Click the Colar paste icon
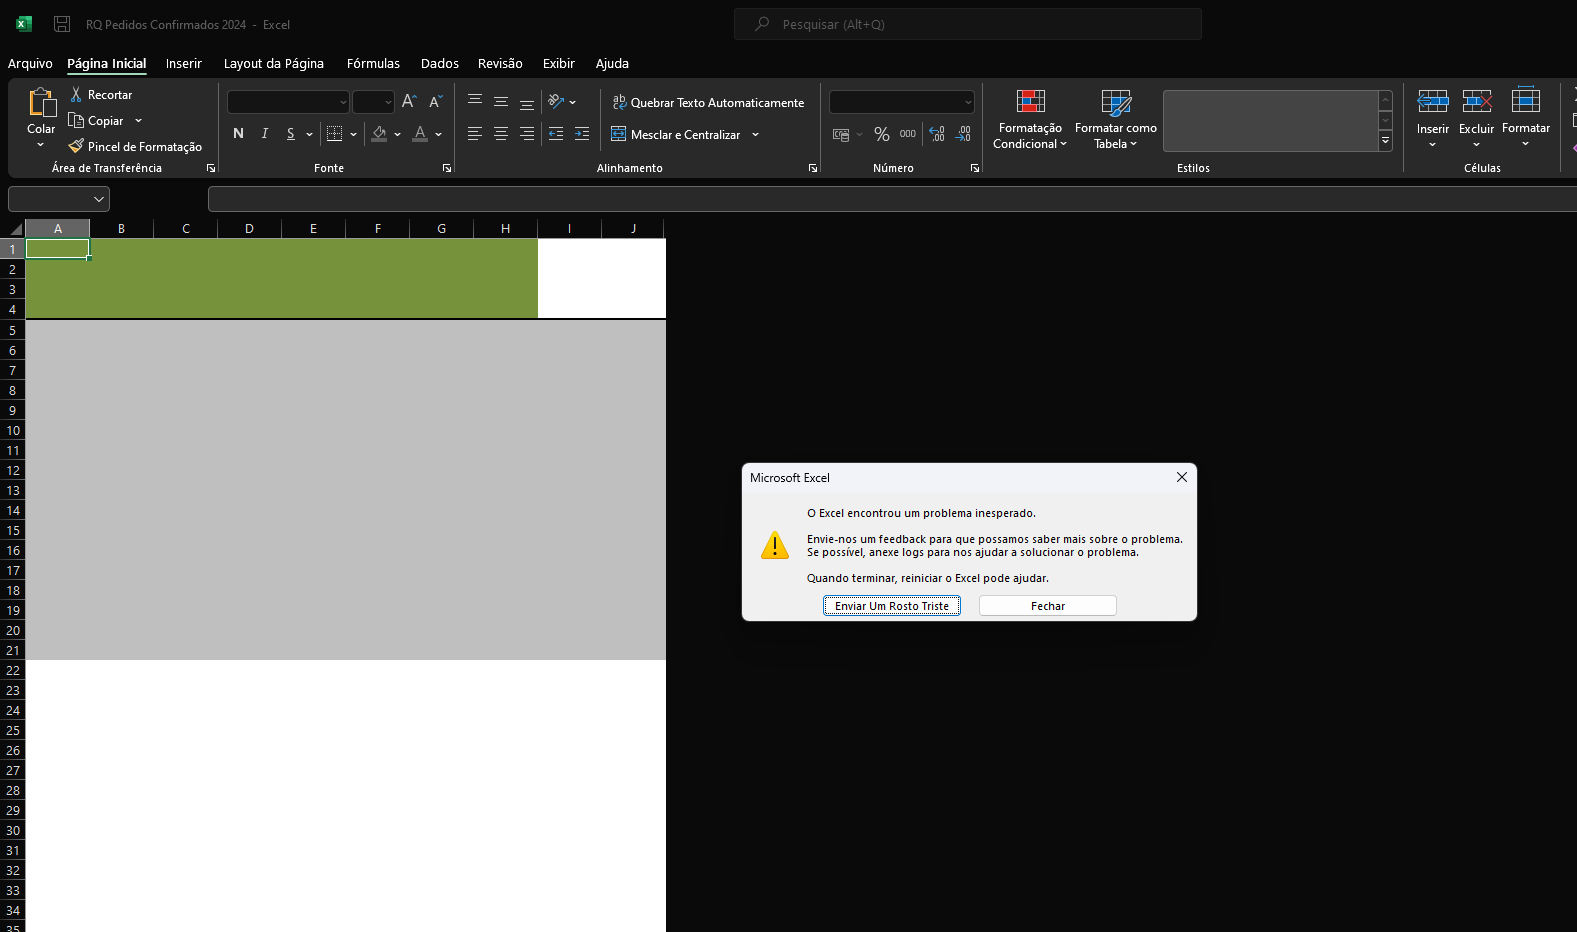 click(x=41, y=102)
